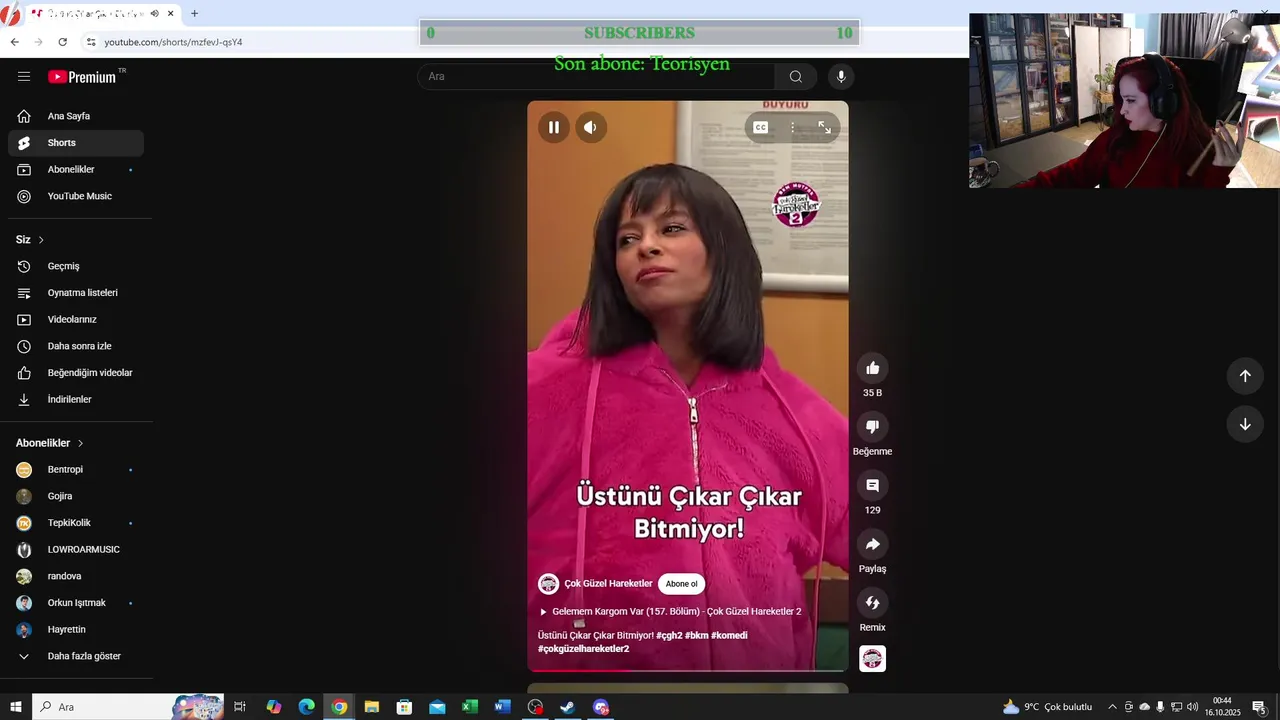Open Oynatma listeleri page
Viewport: 1280px width, 720px height.
click(76, 293)
